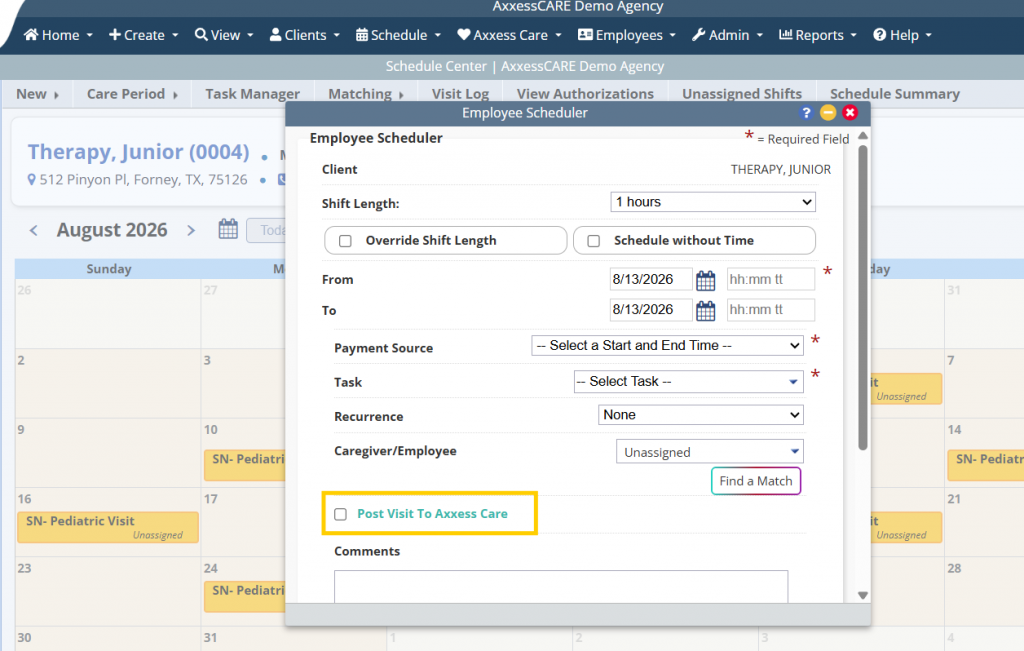Open the Select Task dropdown
1024x651 pixels.
688,381
